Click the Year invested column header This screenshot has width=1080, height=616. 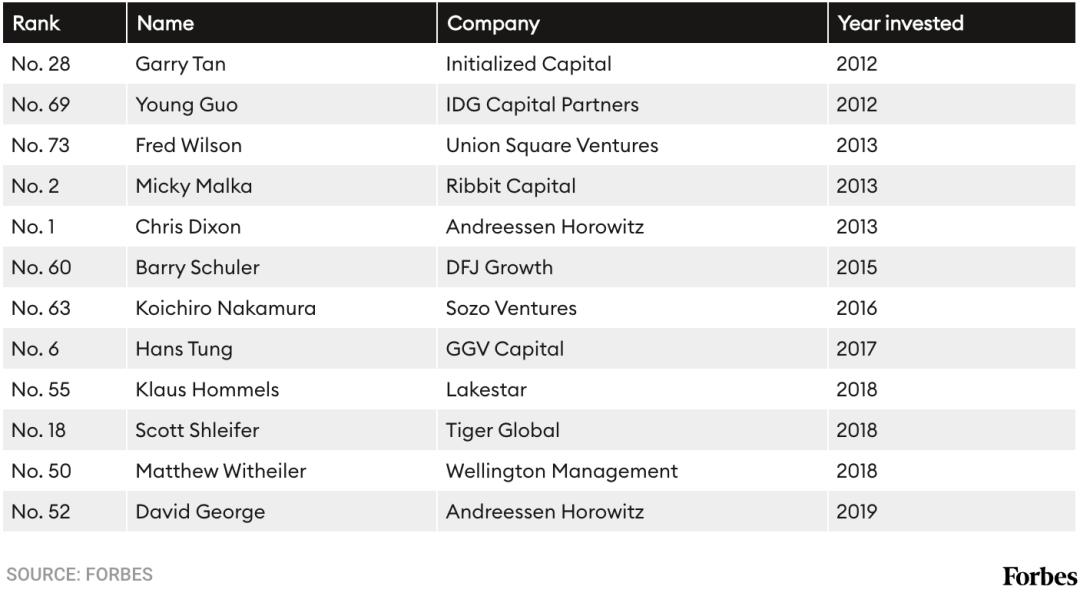(x=900, y=23)
